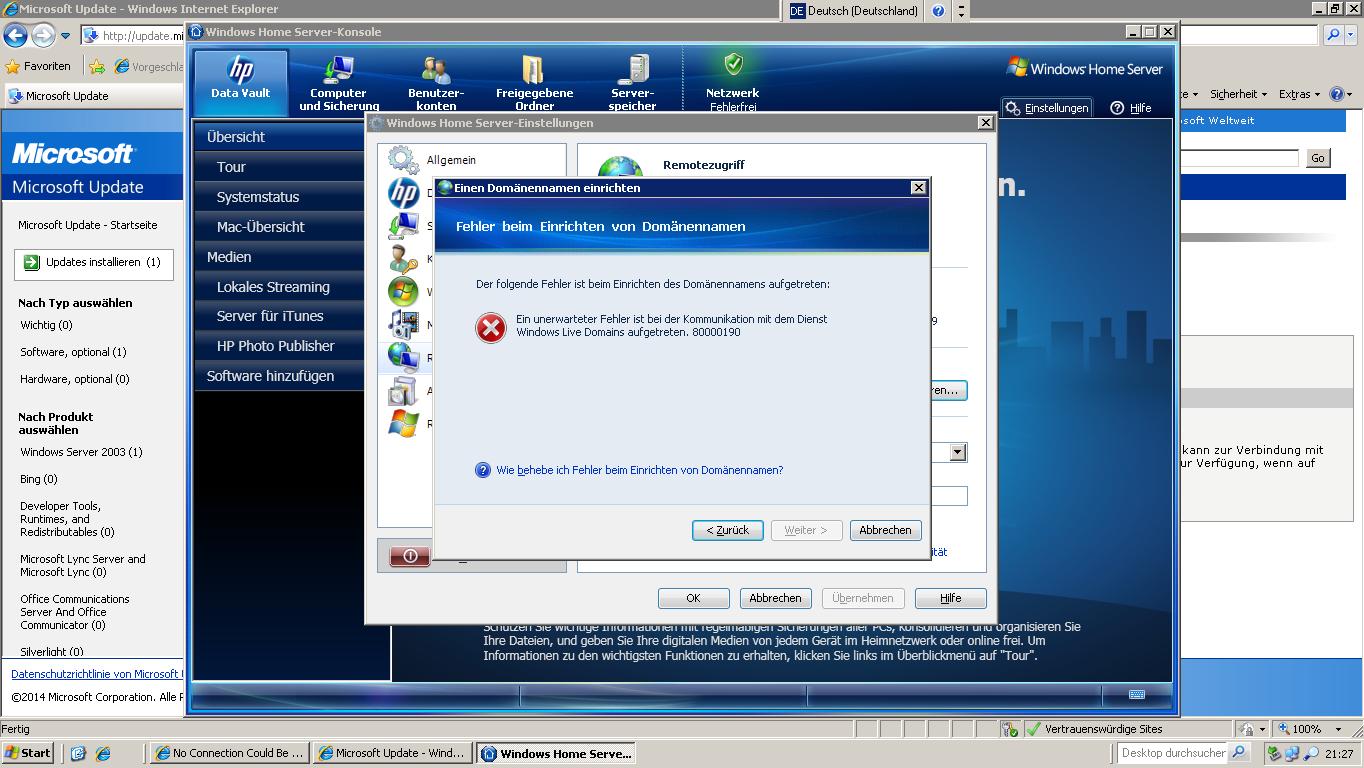The height and width of the screenshot is (768, 1364).
Task: Open the Windows Start menu
Action: pos(28,753)
